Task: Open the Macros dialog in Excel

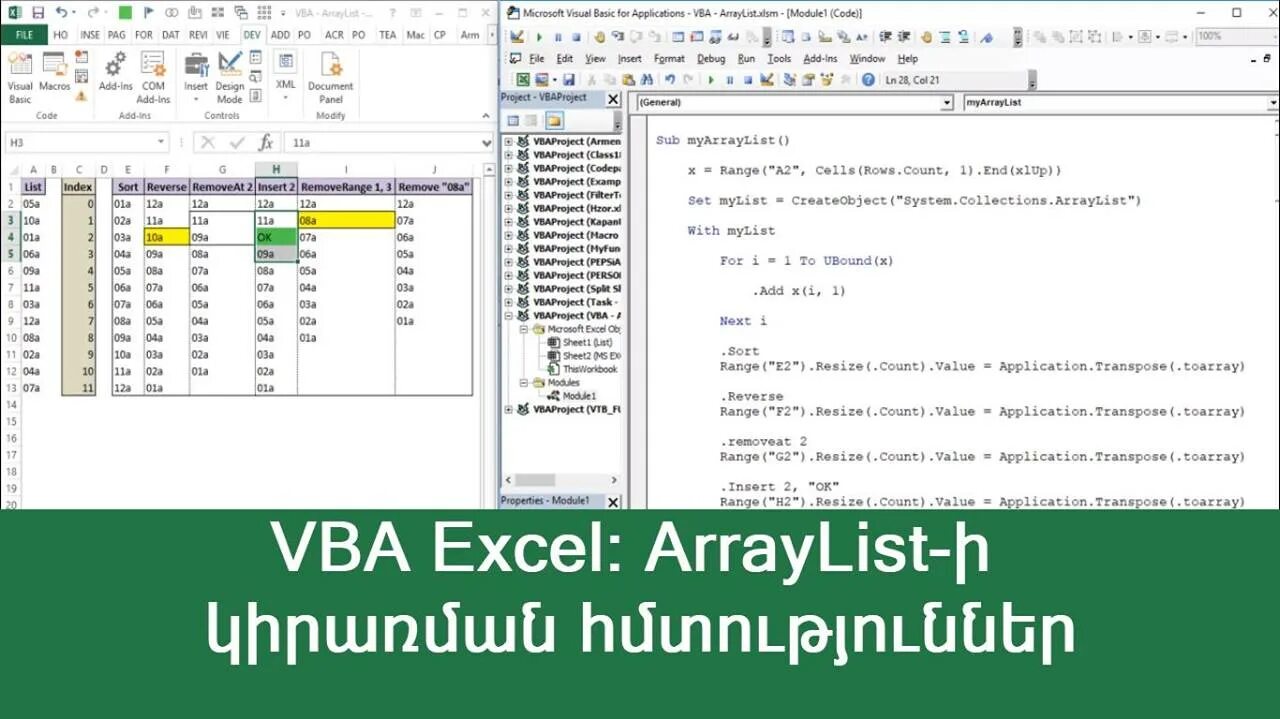Action: (x=55, y=72)
